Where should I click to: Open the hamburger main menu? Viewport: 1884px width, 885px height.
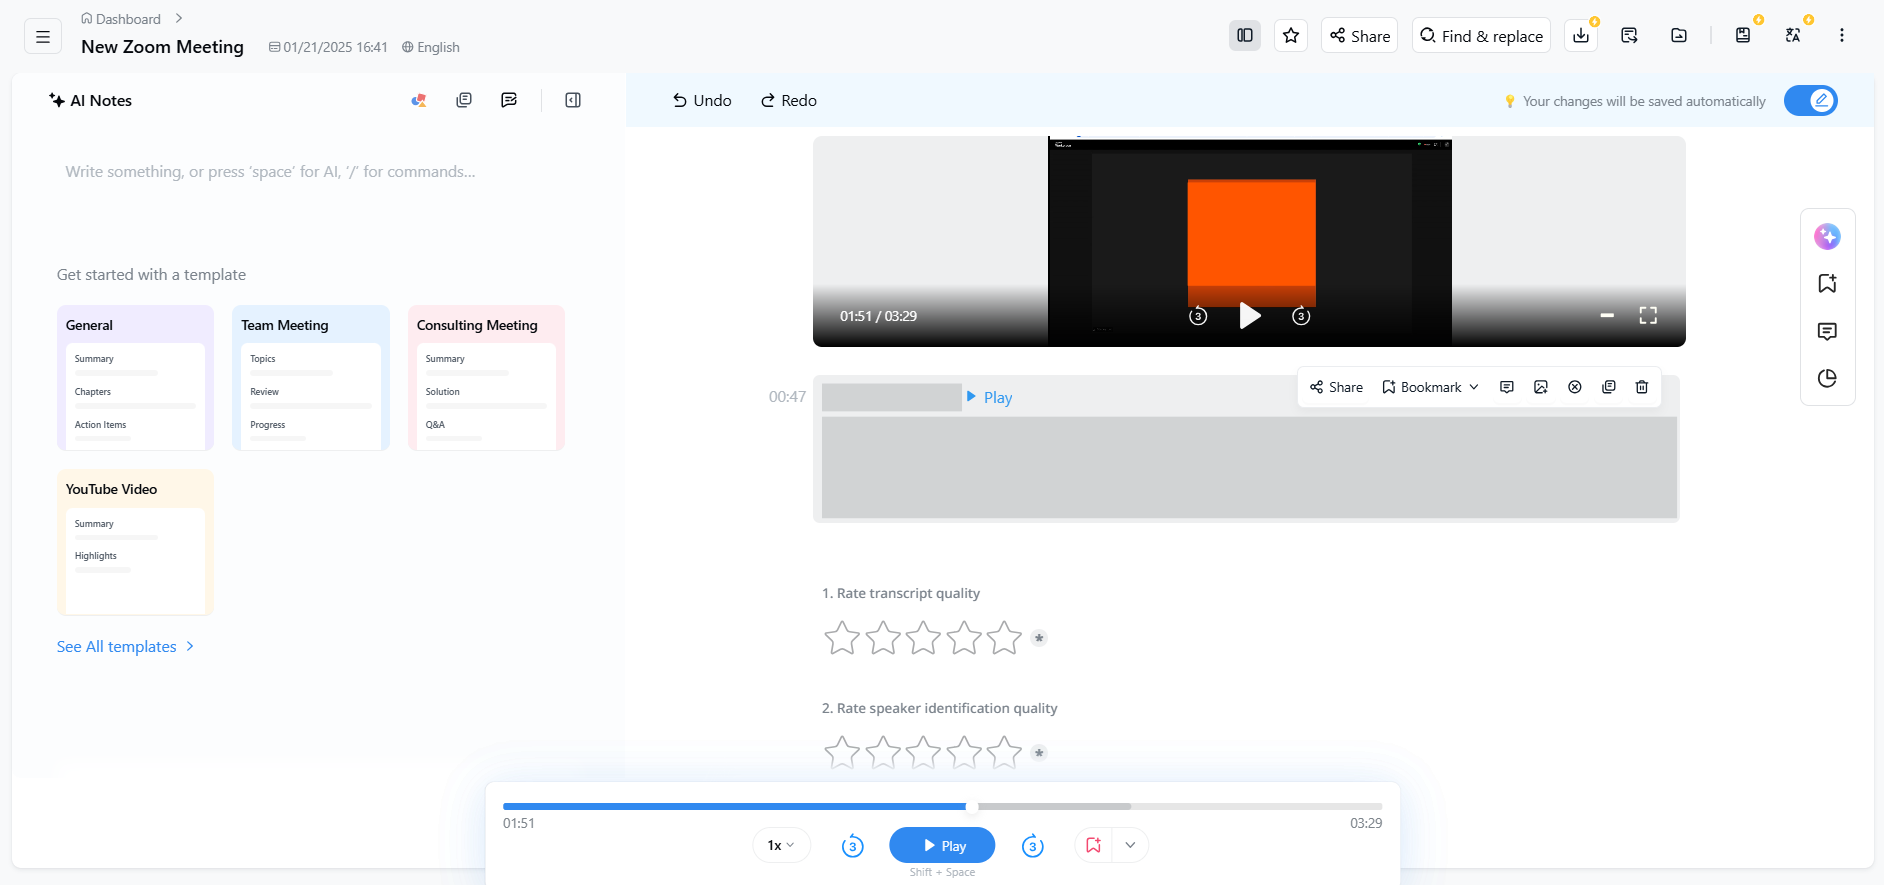[42, 37]
